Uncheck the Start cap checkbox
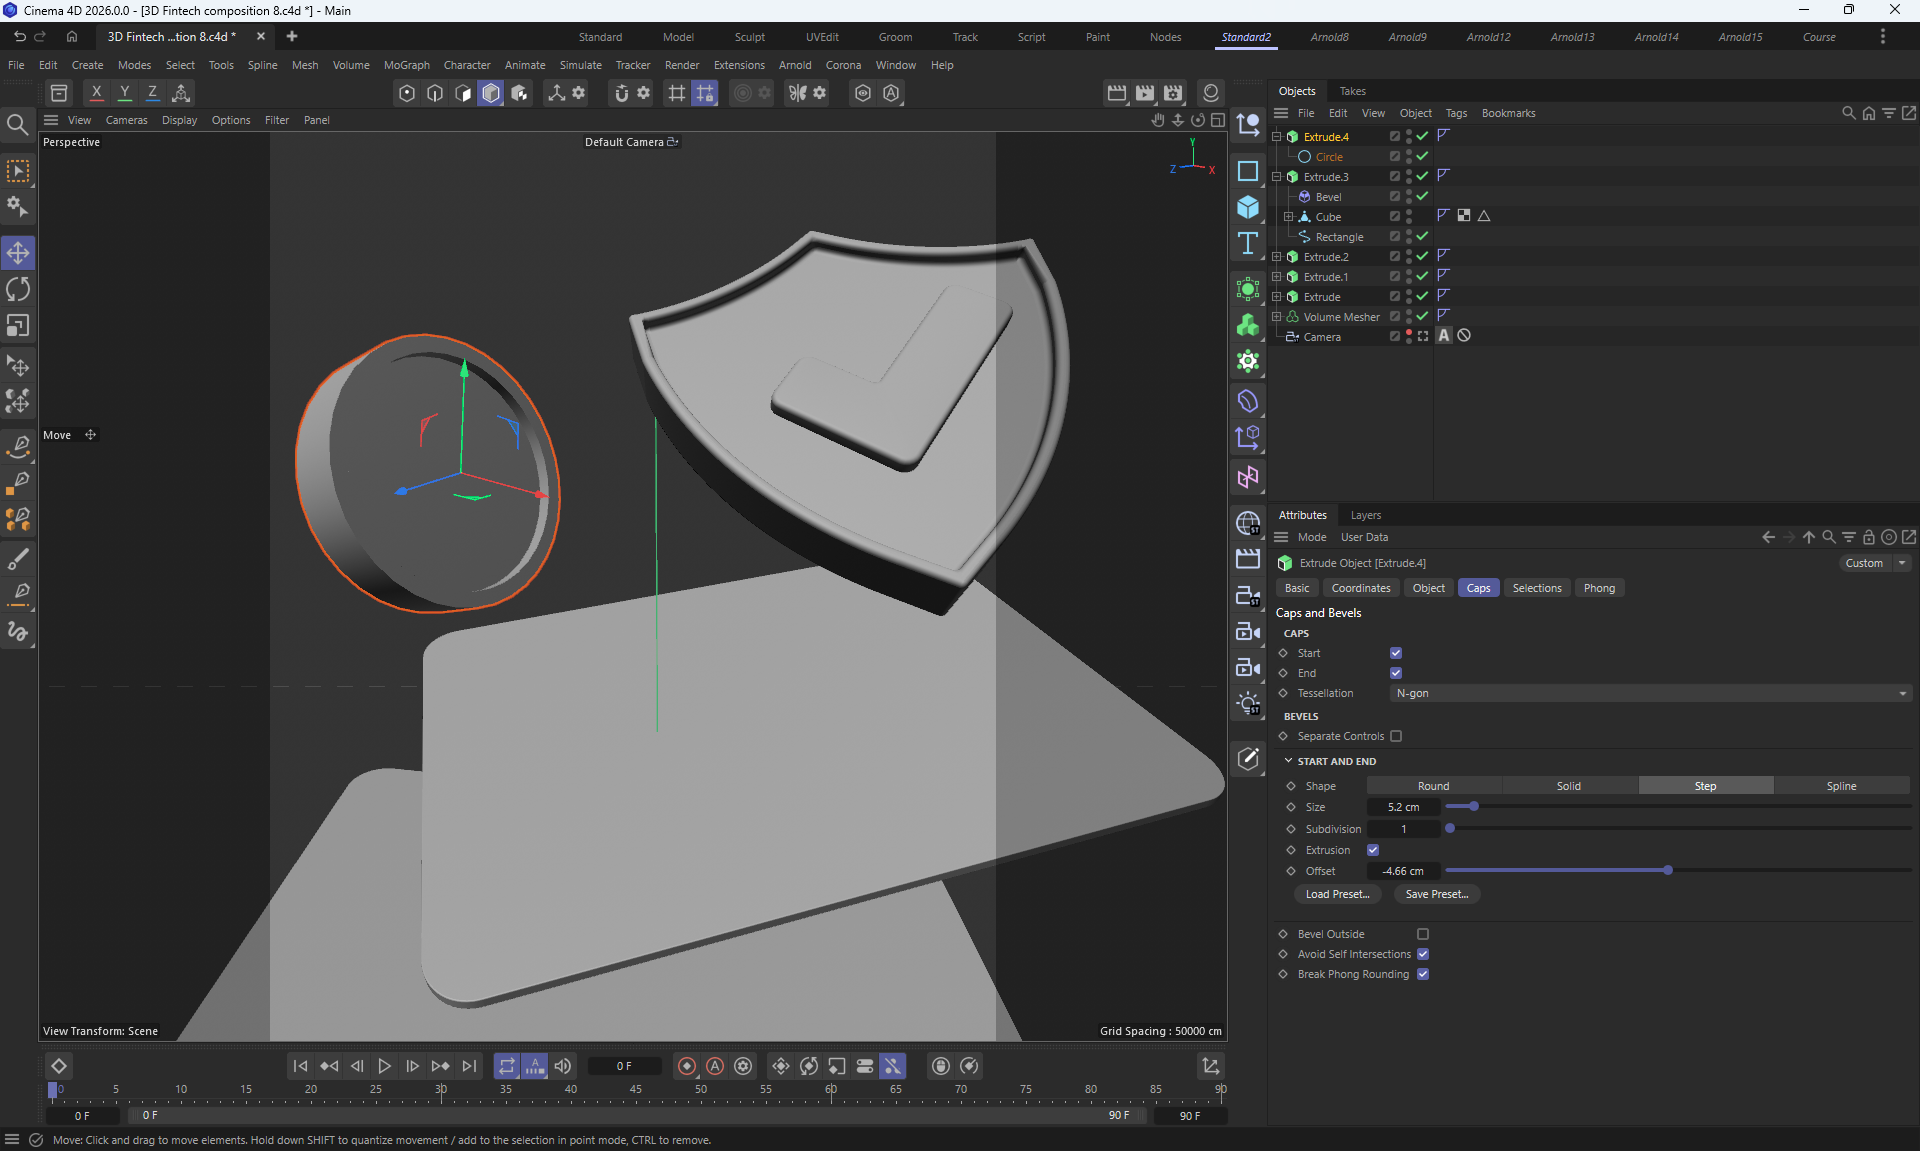This screenshot has width=1920, height=1151. (1395, 653)
